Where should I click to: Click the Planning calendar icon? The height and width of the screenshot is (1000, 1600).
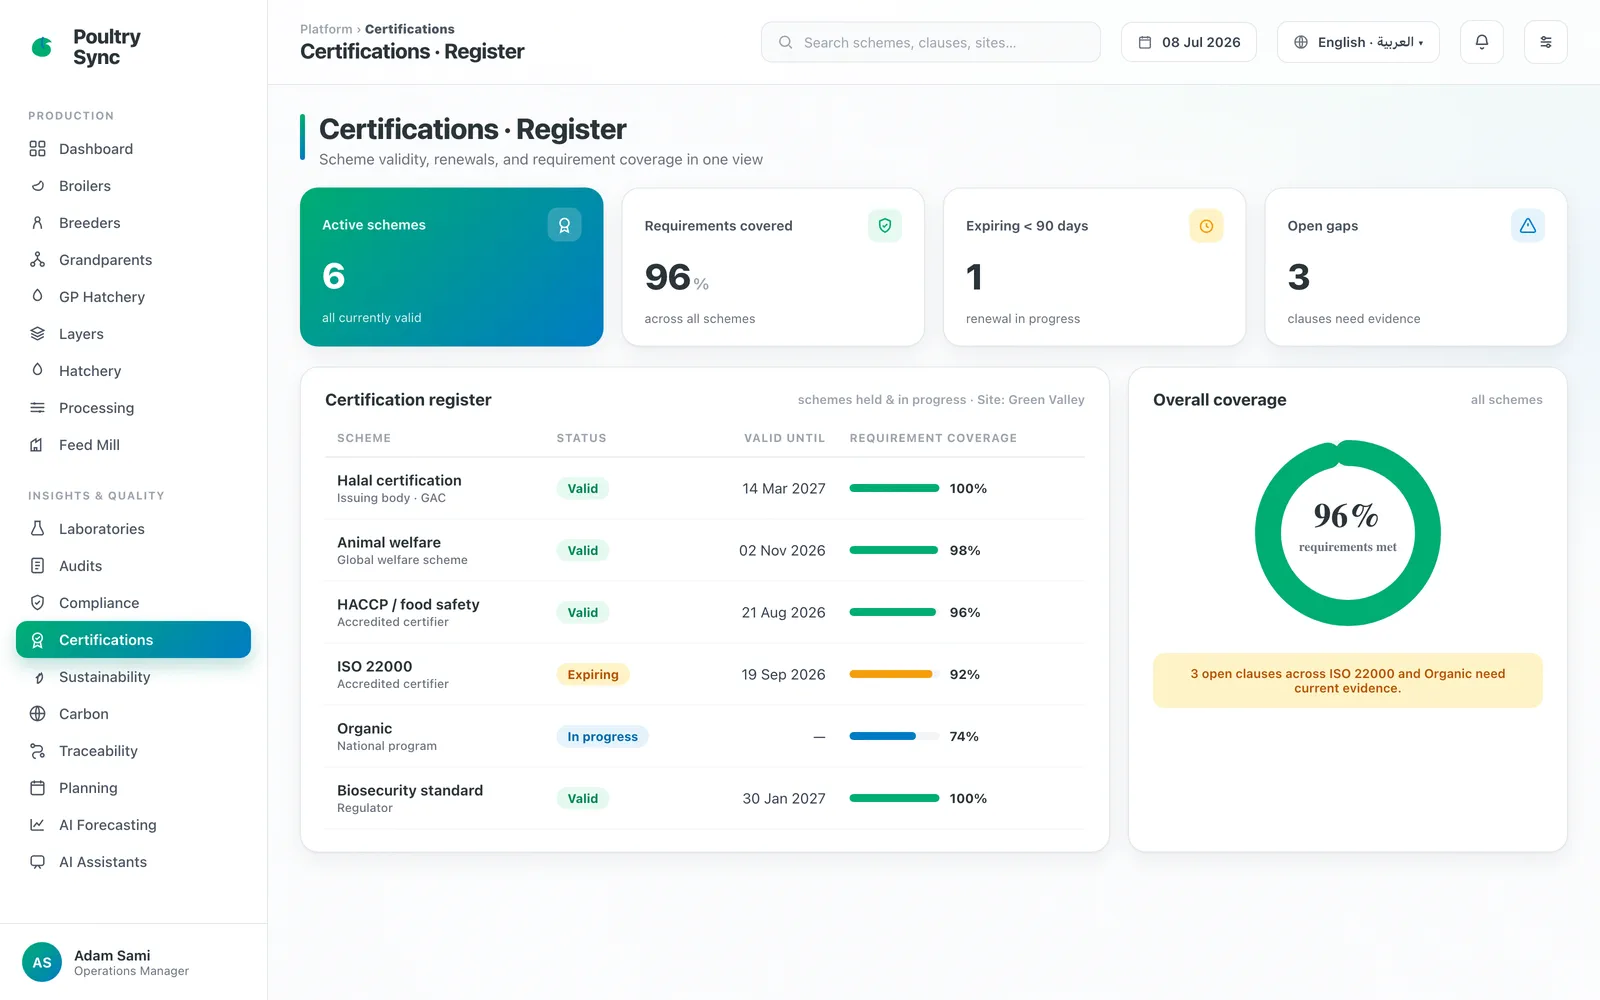37,788
